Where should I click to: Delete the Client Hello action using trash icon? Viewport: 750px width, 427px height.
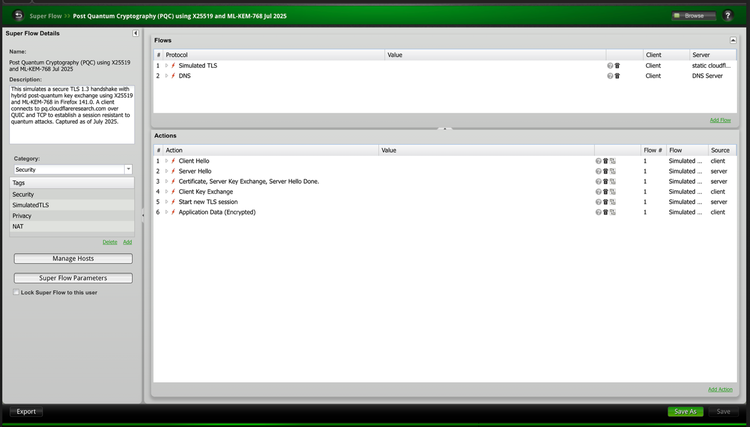click(605, 161)
